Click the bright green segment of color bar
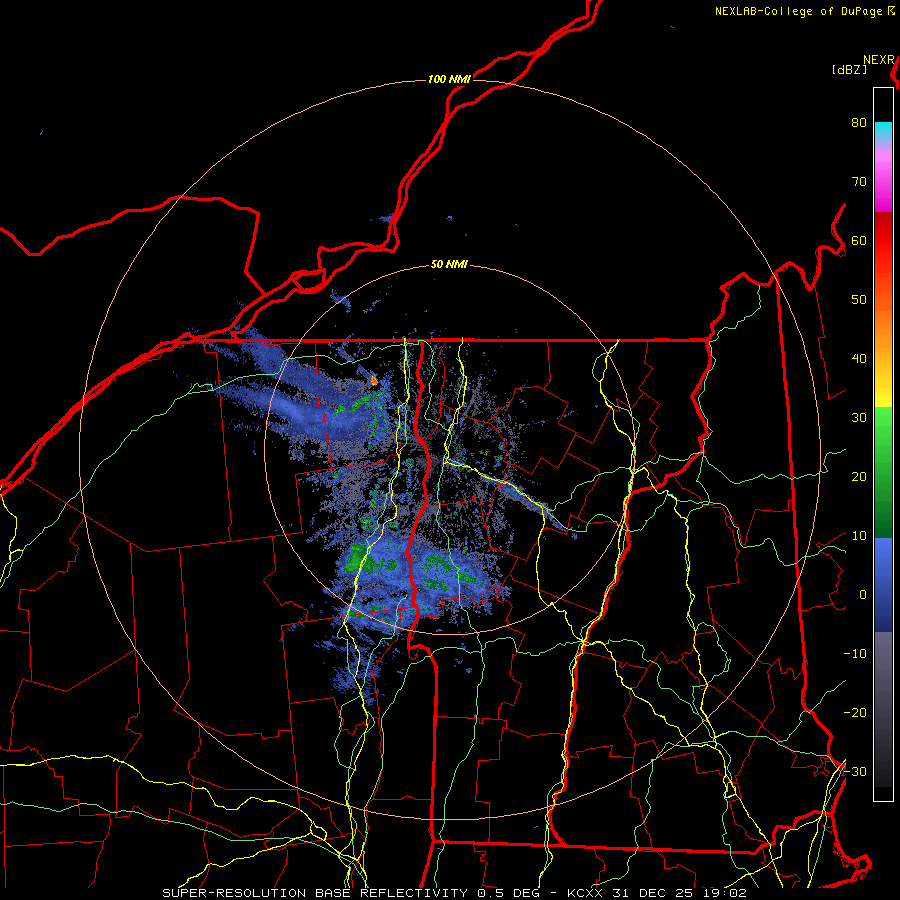The width and height of the screenshot is (900, 900). point(883,430)
